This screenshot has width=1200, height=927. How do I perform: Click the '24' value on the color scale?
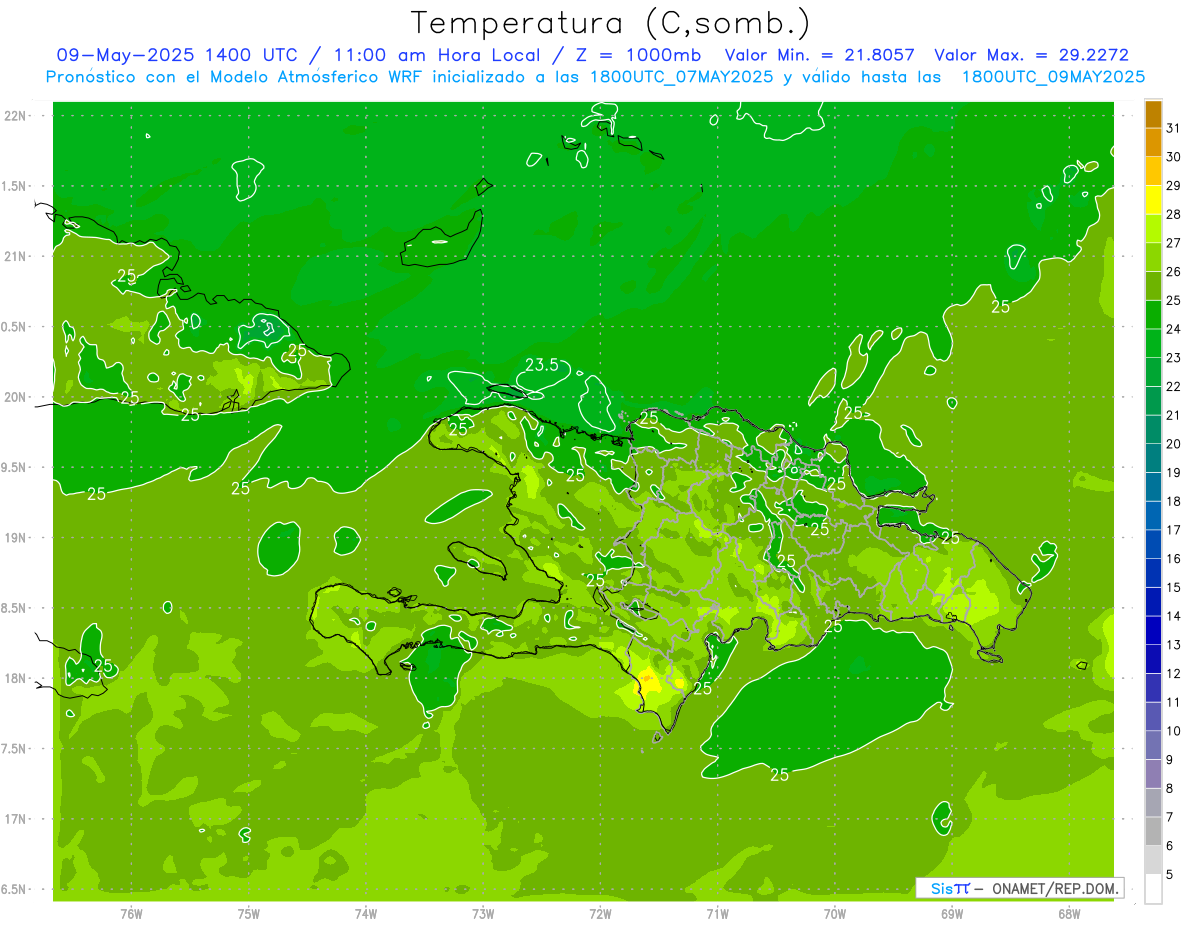pos(1173,329)
